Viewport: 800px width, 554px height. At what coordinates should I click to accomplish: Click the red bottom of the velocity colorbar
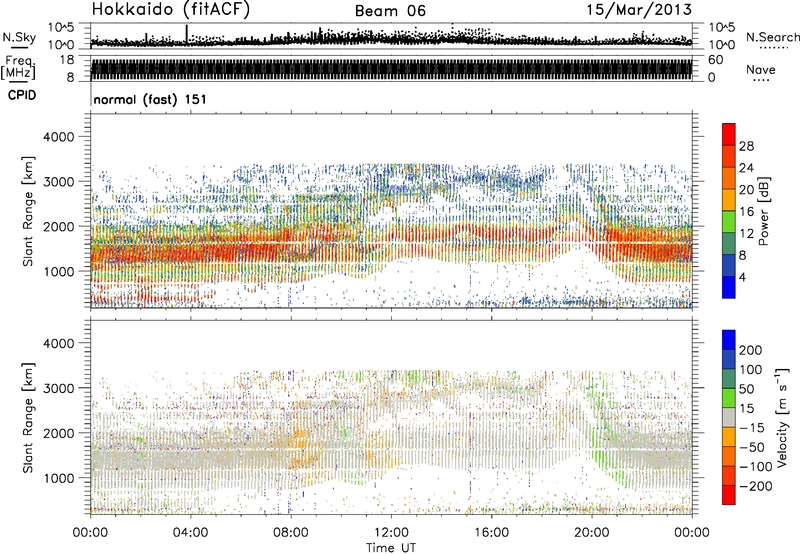click(729, 495)
